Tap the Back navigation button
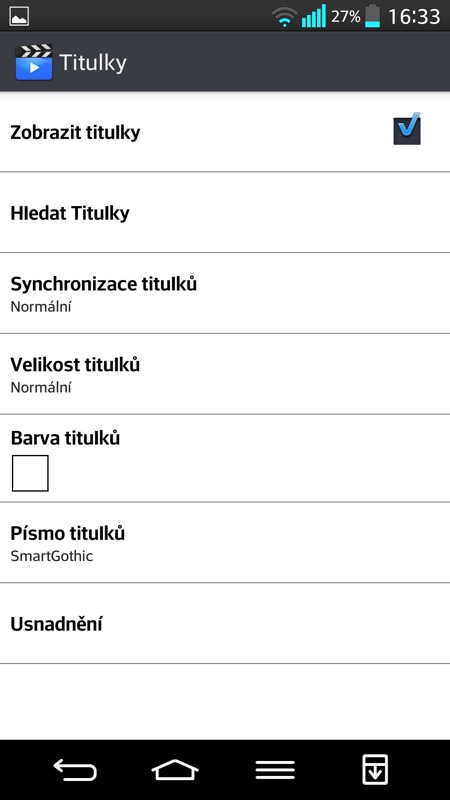This screenshot has width=450, height=800. tap(75, 769)
